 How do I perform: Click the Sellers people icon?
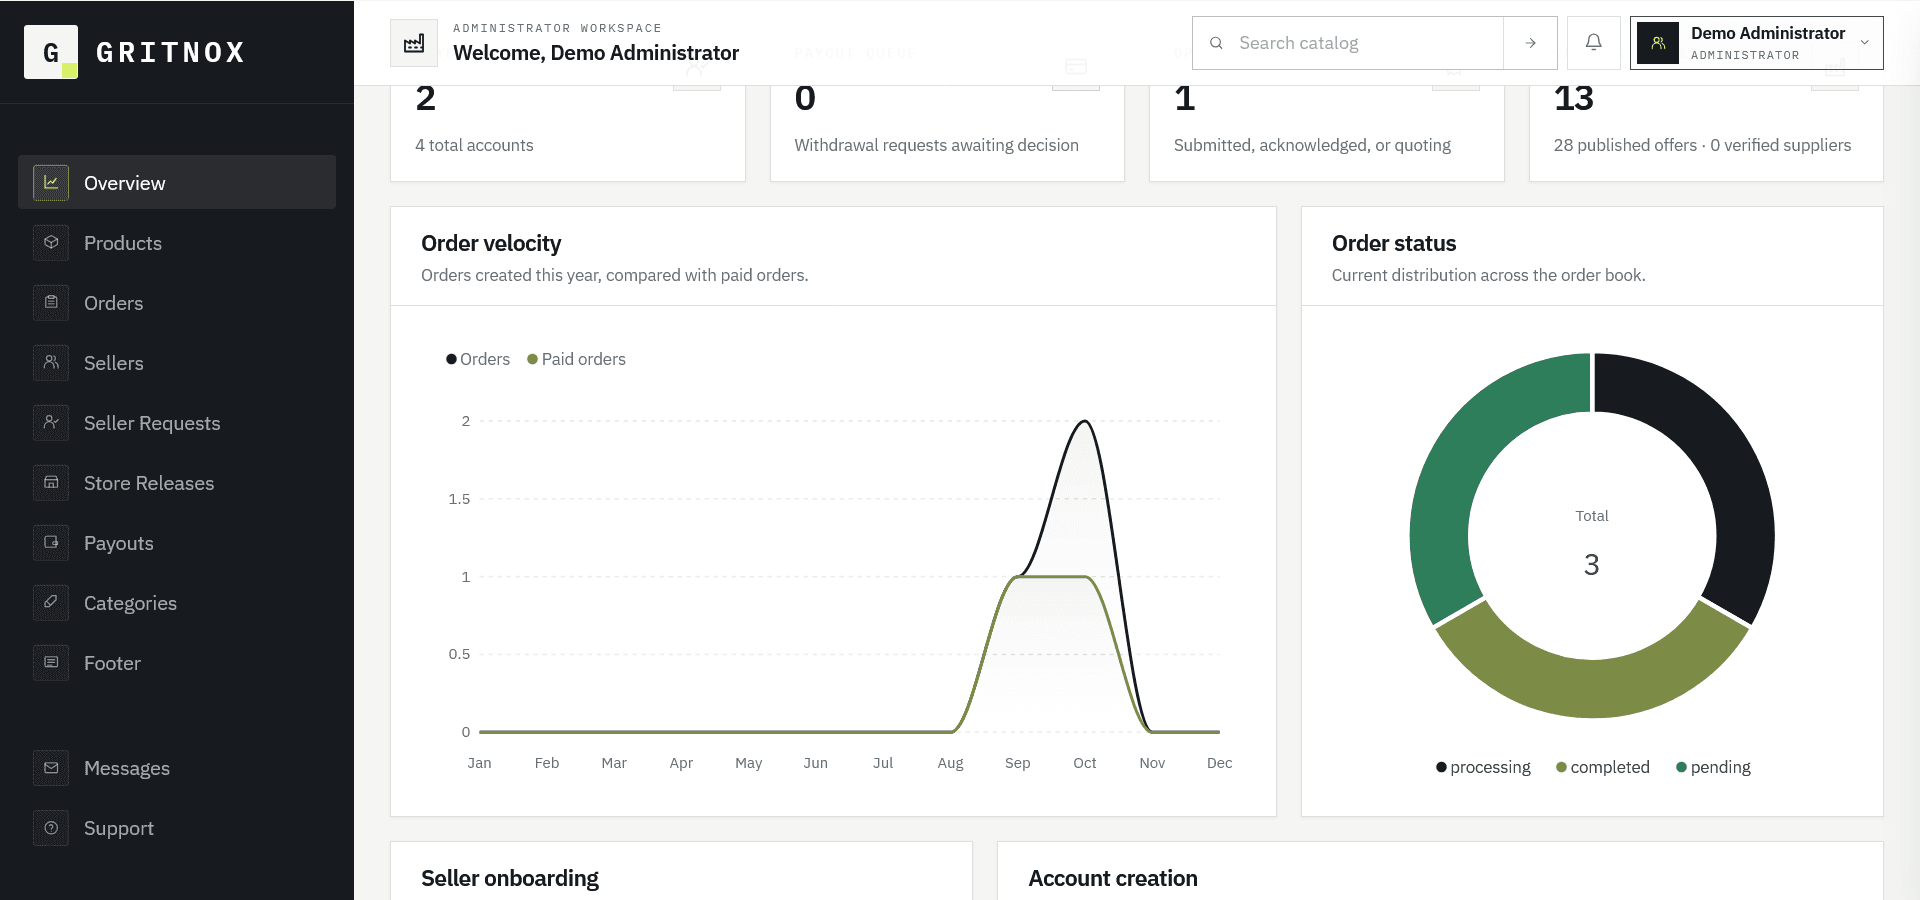51,363
